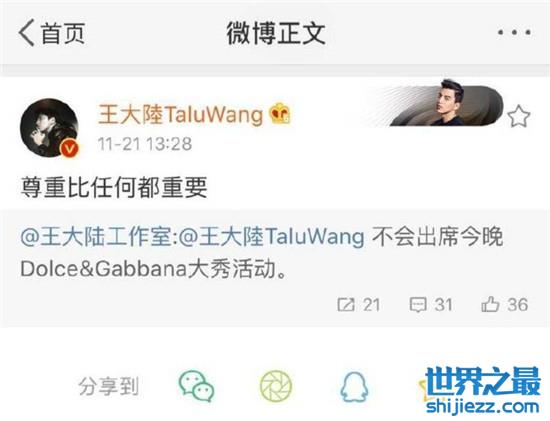Open the three-dot more options menu
Screen dimensions: 550x421
tap(514, 33)
